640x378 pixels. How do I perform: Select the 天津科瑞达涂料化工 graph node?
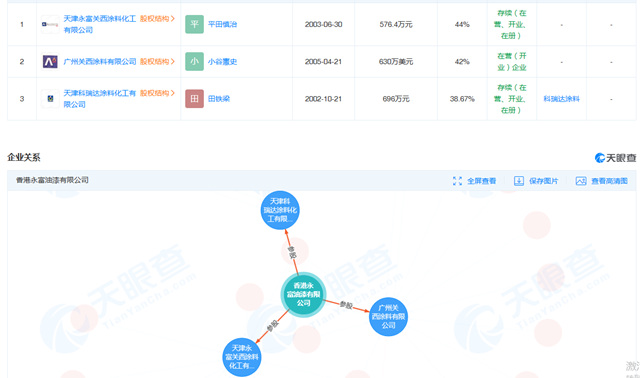click(x=280, y=210)
